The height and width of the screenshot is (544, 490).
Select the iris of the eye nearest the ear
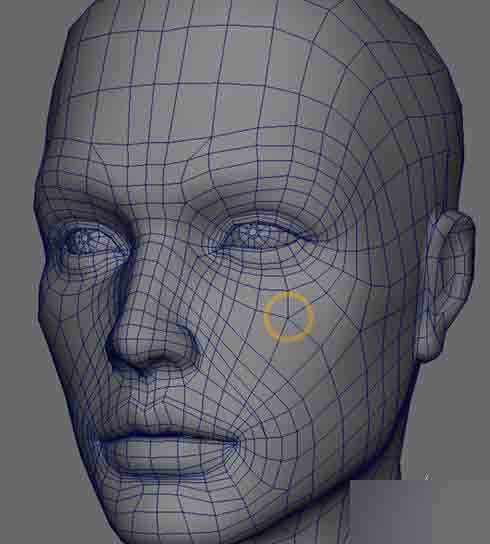[254, 233]
